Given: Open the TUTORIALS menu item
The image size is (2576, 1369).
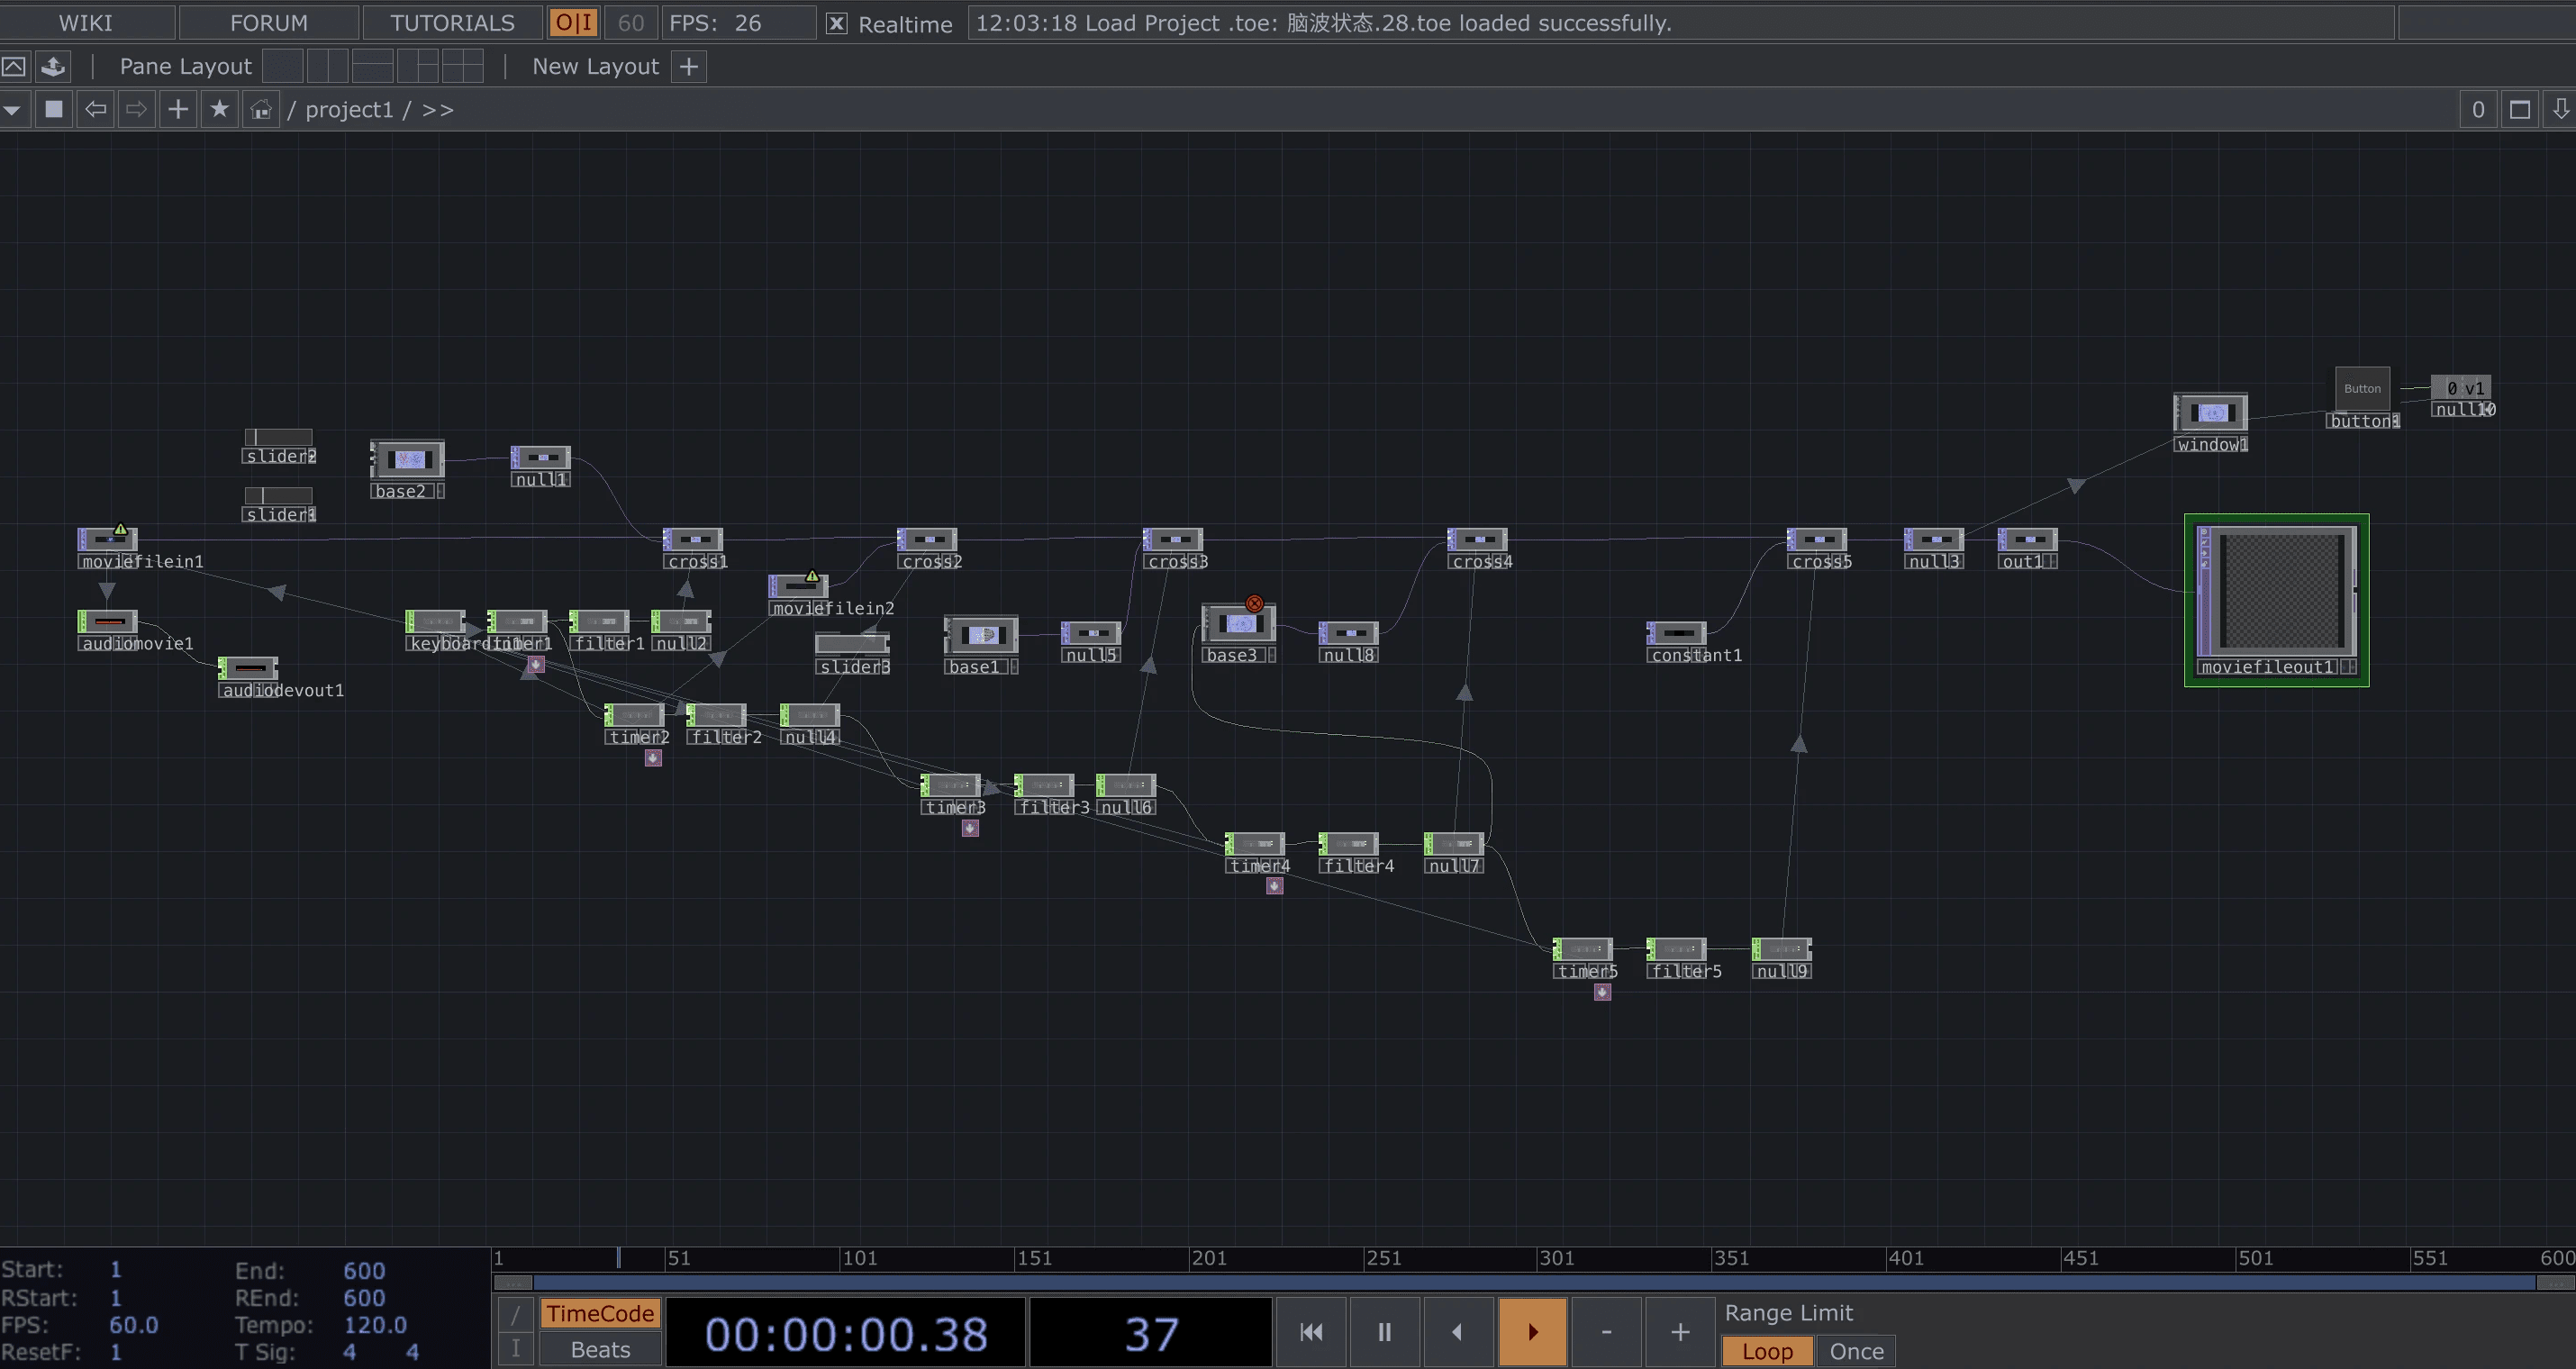Looking at the screenshot, I should click(x=452, y=23).
